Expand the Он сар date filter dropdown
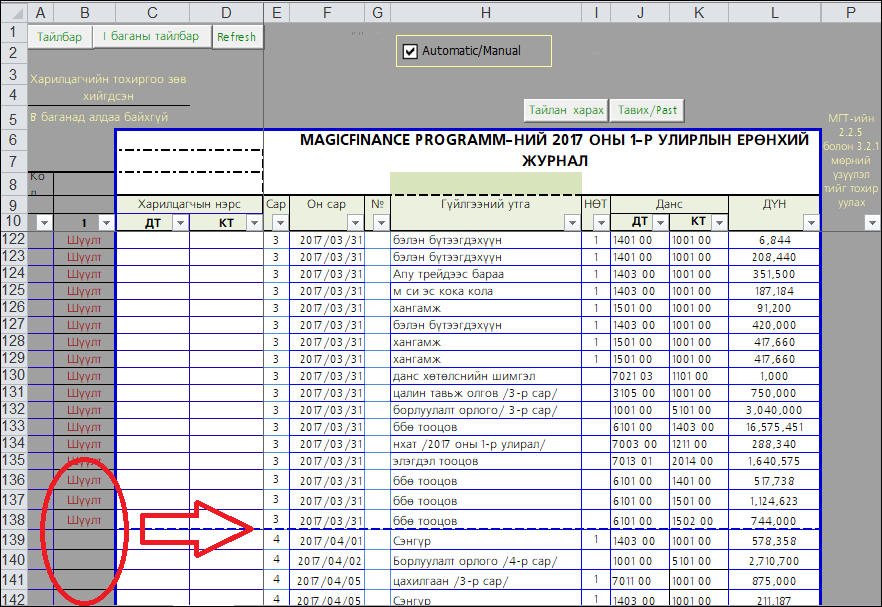Image resolution: width=882 pixels, height=607 pixels. click(354, 223)
